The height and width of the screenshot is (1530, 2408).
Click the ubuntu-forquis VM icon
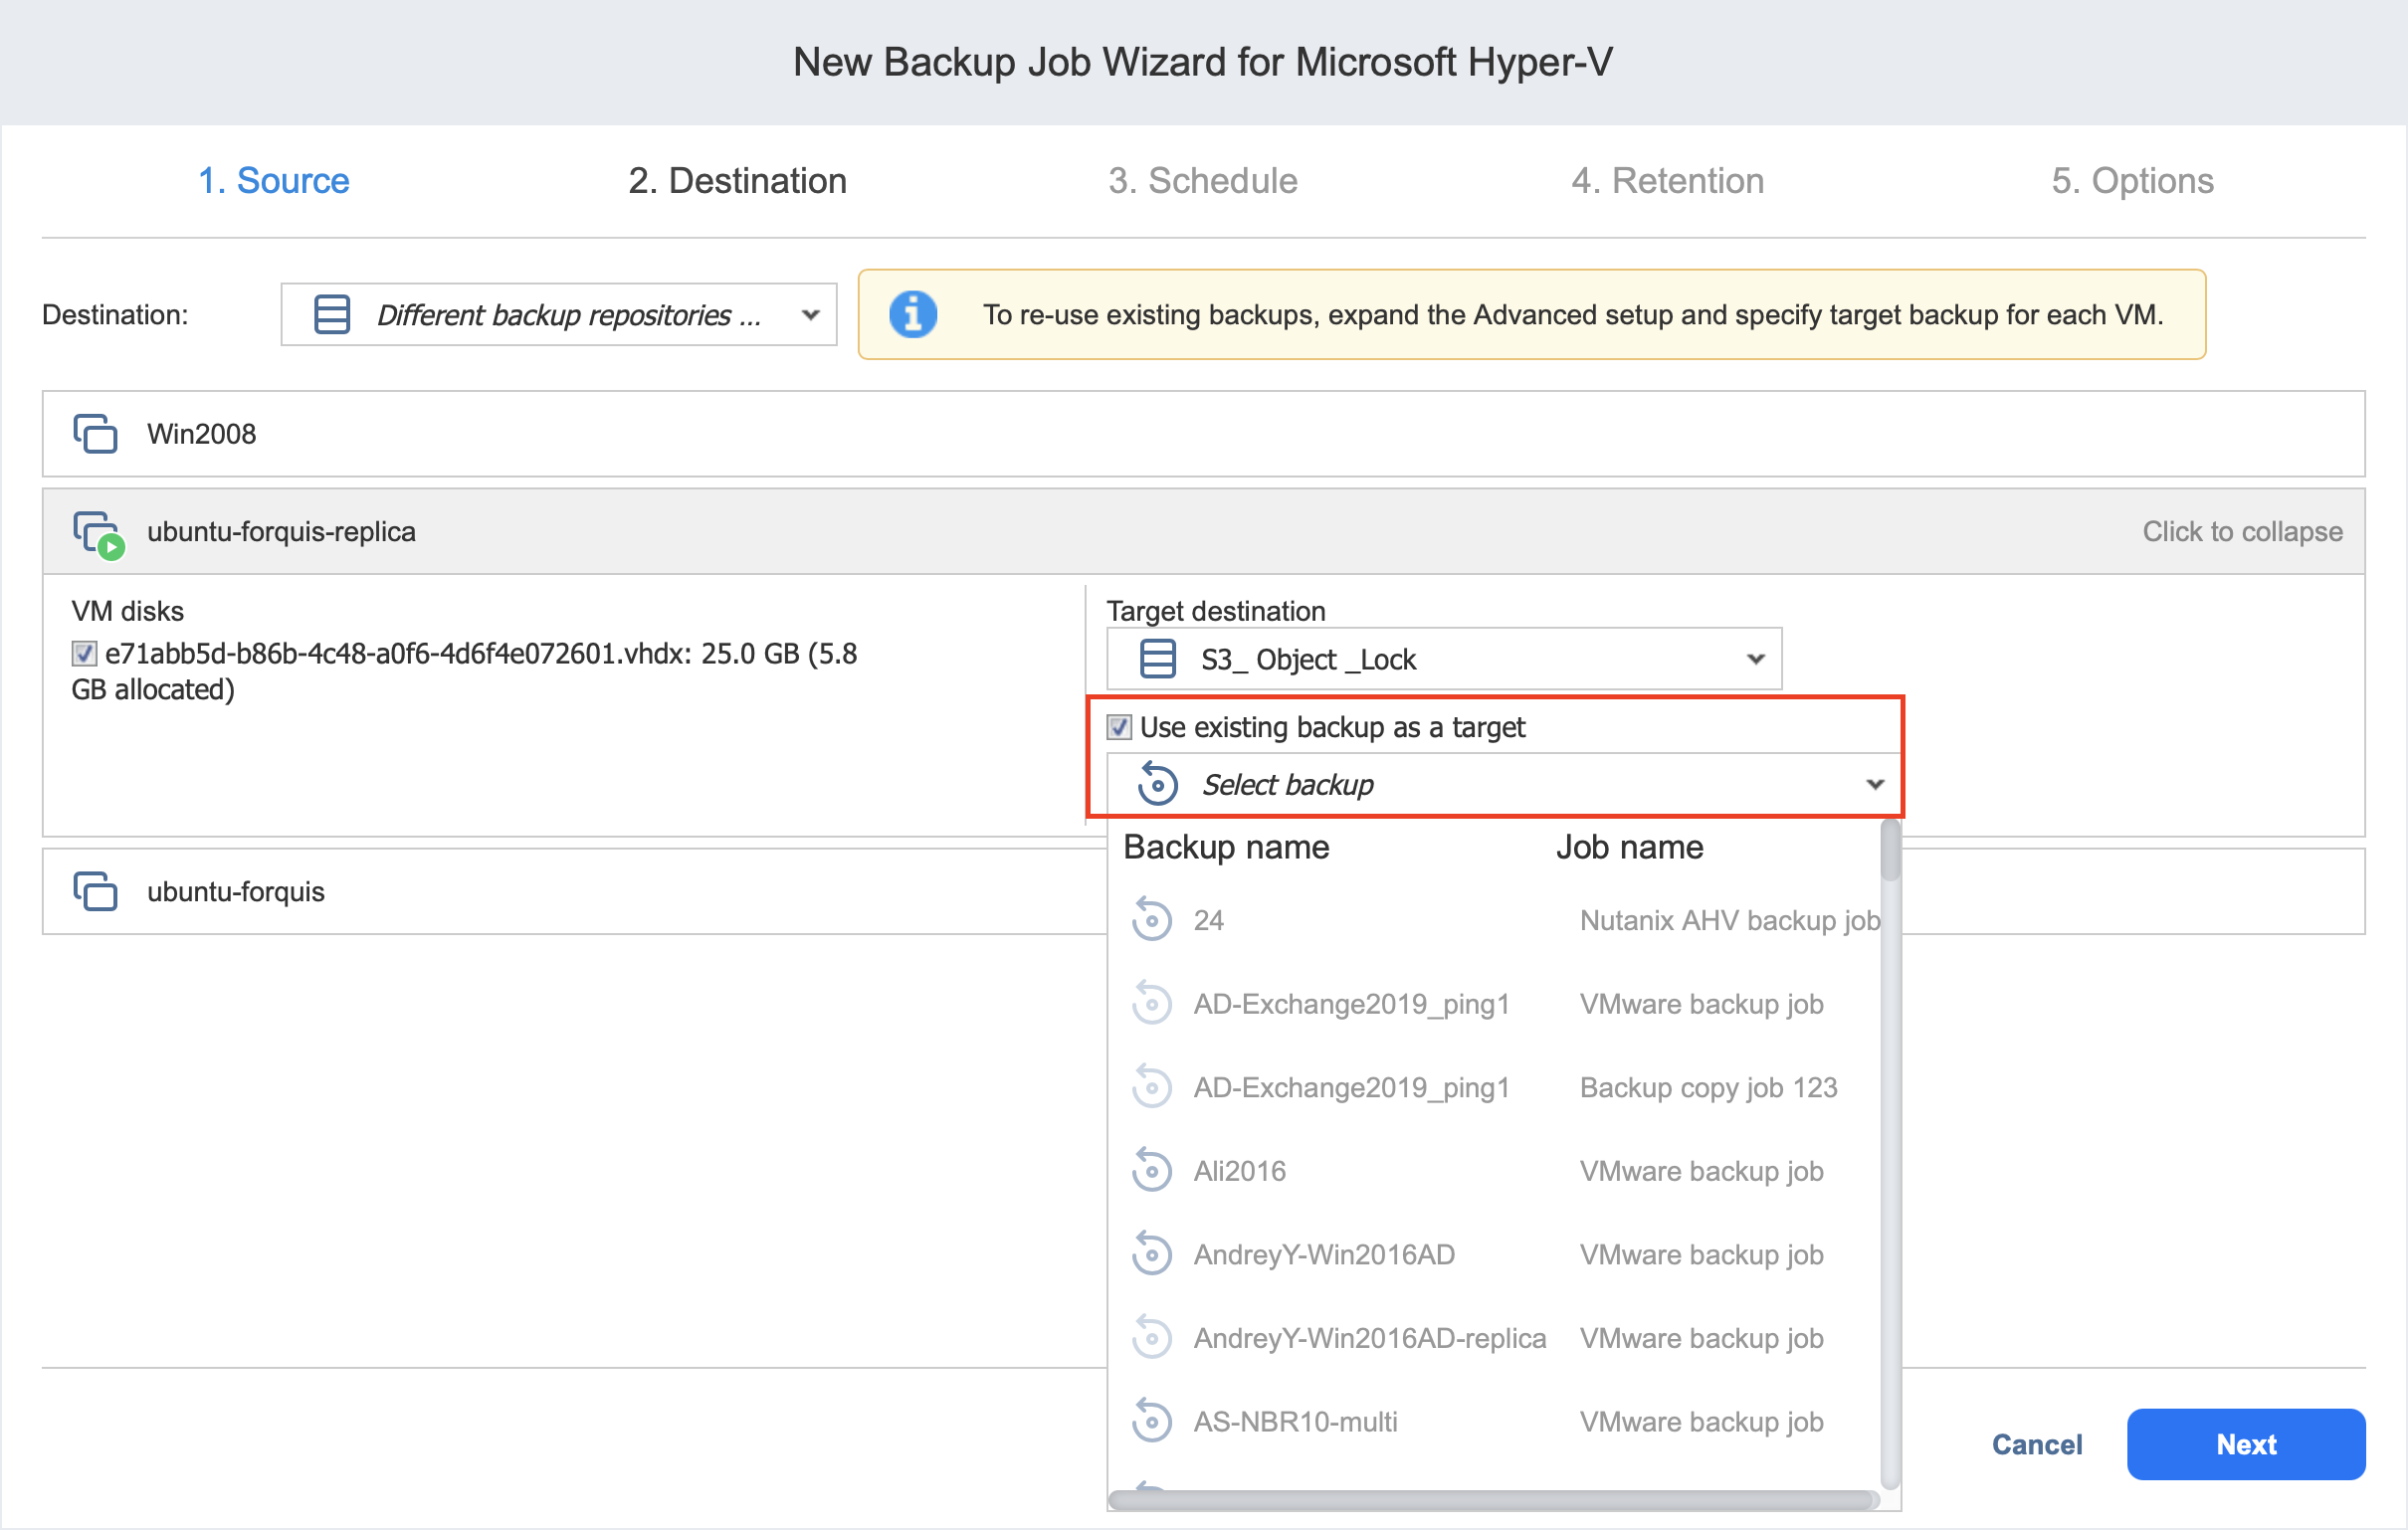(x=95, y=891)
